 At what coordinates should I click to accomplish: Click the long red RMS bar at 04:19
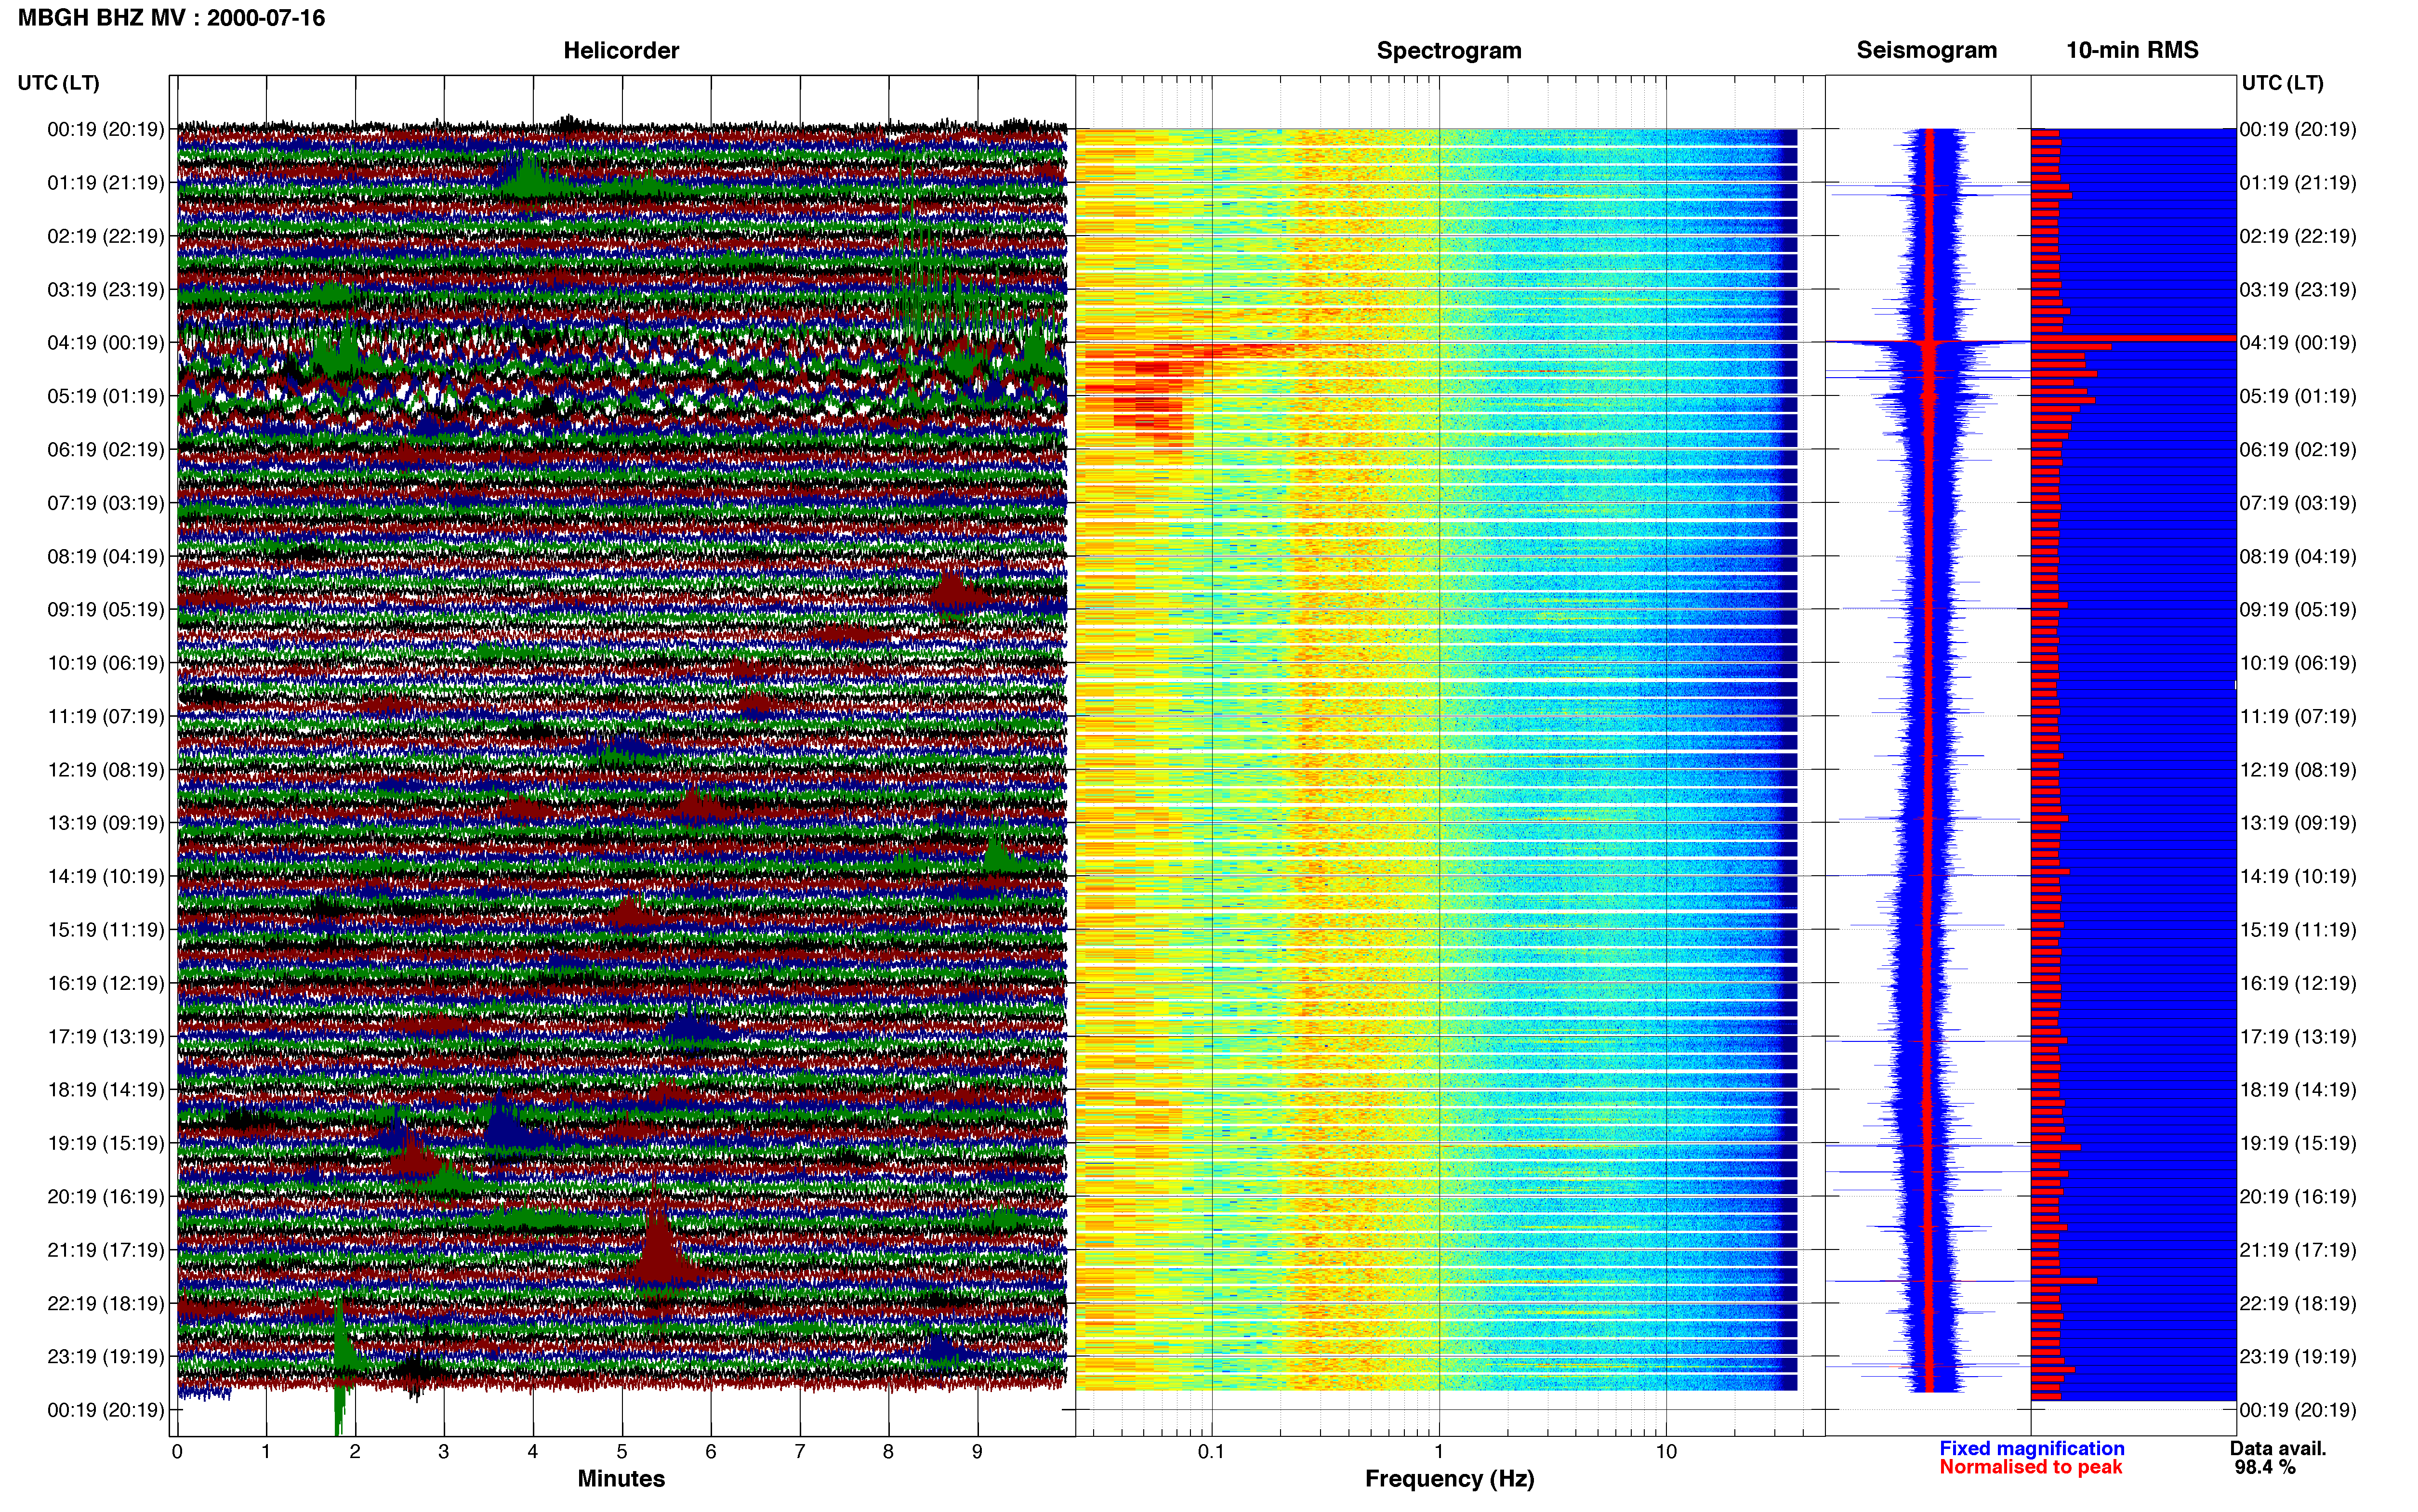2133,338
